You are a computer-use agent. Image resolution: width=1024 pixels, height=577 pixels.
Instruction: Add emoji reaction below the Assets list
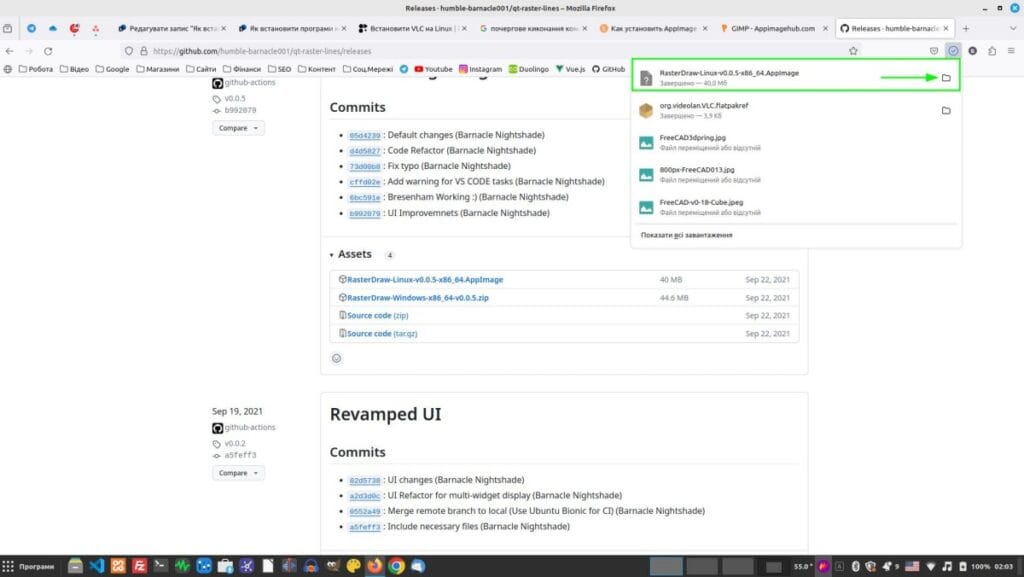pos(337,357)
